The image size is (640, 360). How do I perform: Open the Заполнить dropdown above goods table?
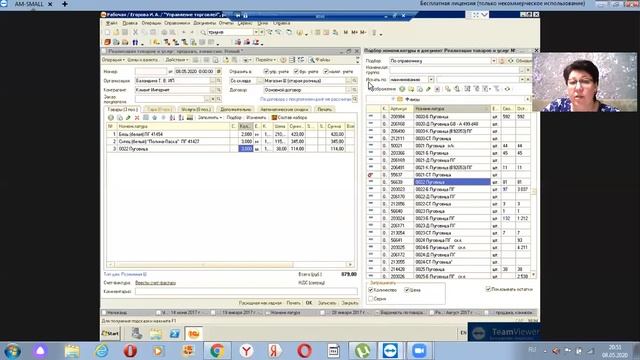[x=210, y=118]
